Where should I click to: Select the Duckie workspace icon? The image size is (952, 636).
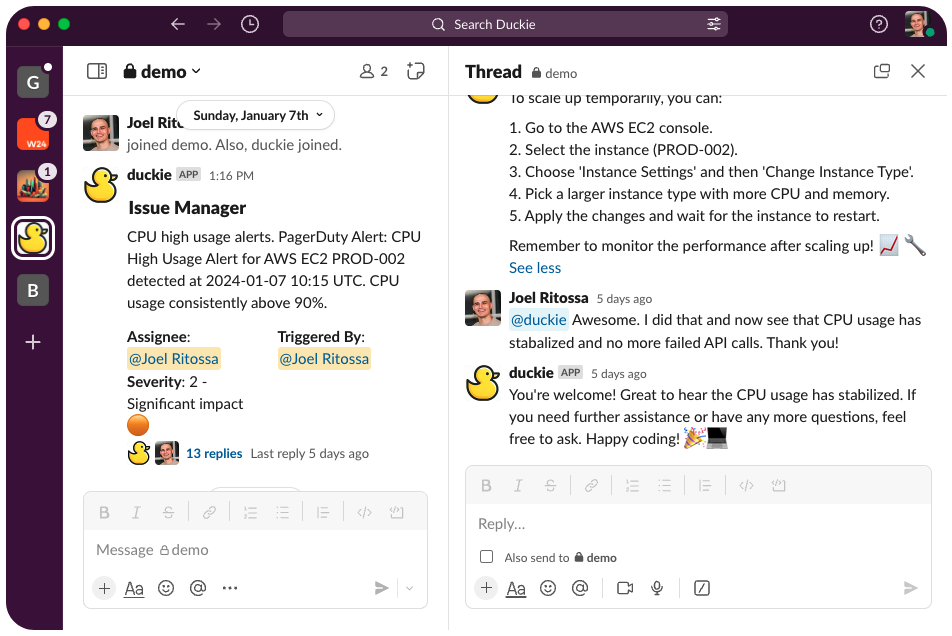click(33, 238)
